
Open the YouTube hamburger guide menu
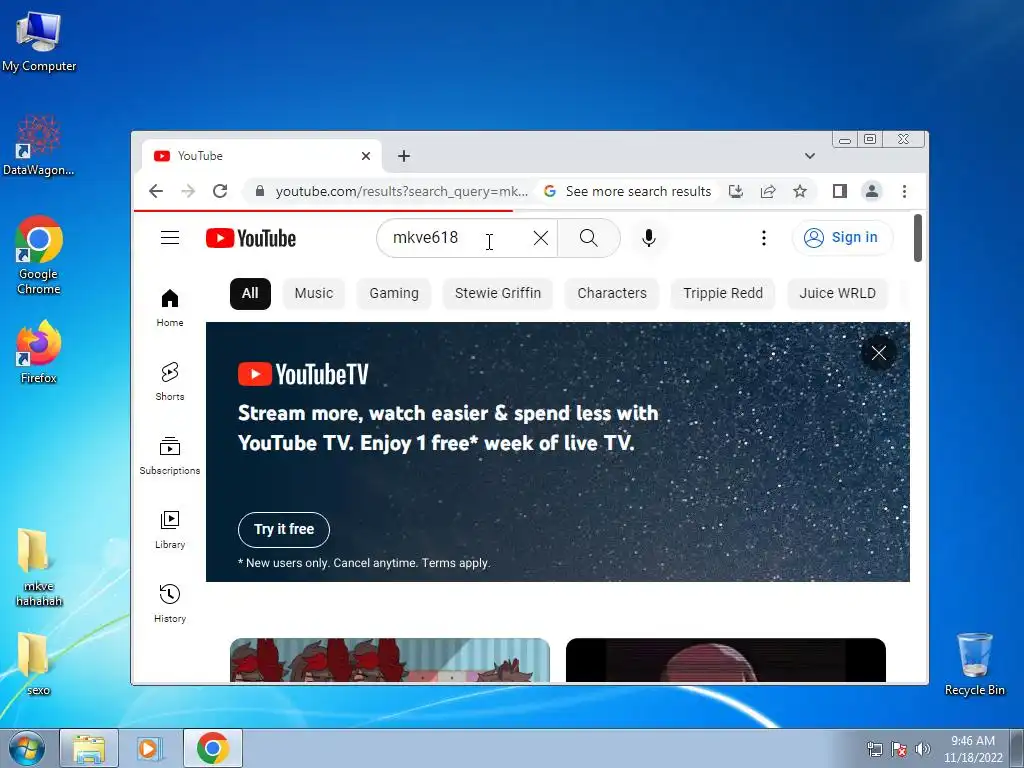pos(170,238)
